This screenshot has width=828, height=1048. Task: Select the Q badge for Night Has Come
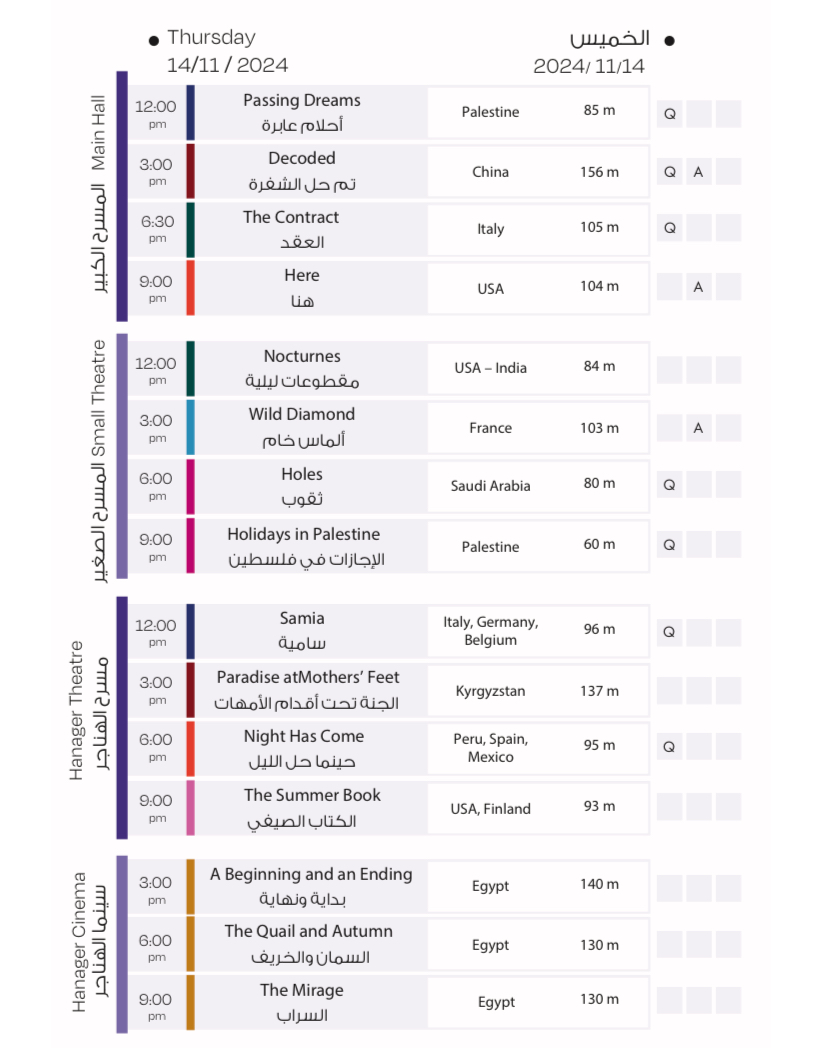(x=670, y=746)
